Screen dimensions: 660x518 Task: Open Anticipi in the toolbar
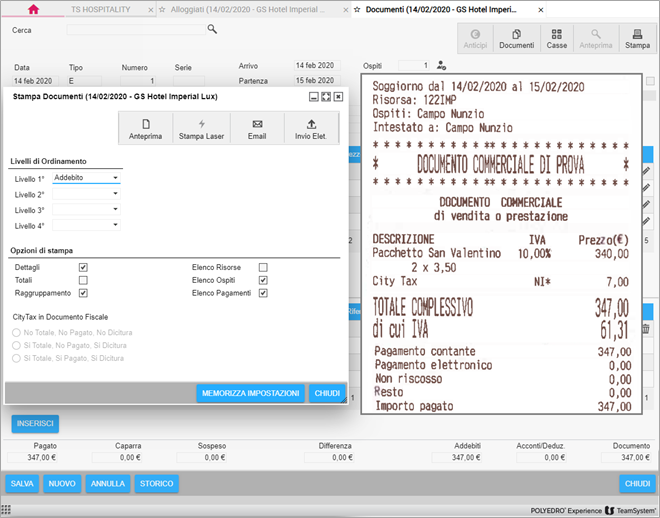475,39
